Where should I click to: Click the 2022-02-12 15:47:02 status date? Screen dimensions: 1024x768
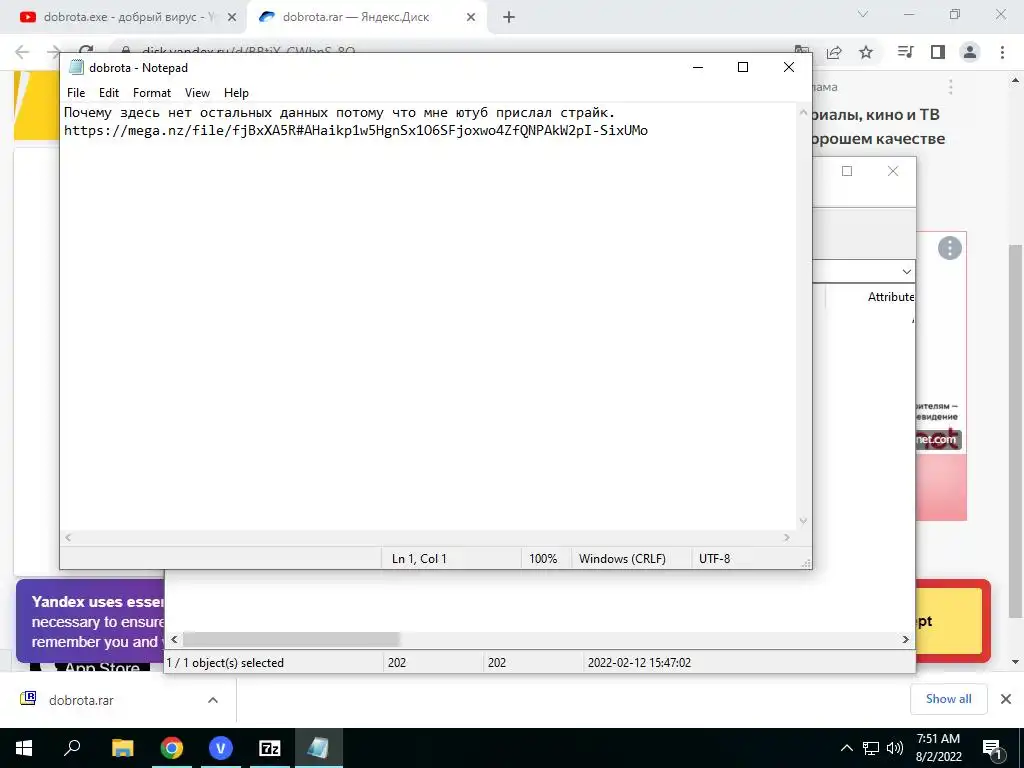tap(639, 663)
